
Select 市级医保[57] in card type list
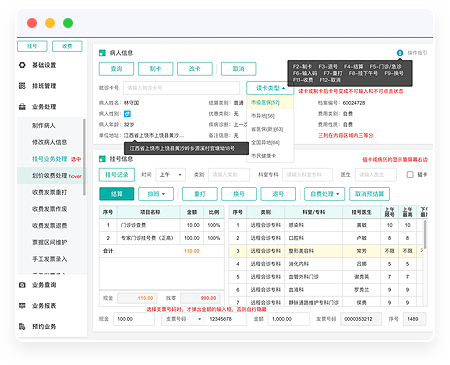coord(270,102)
